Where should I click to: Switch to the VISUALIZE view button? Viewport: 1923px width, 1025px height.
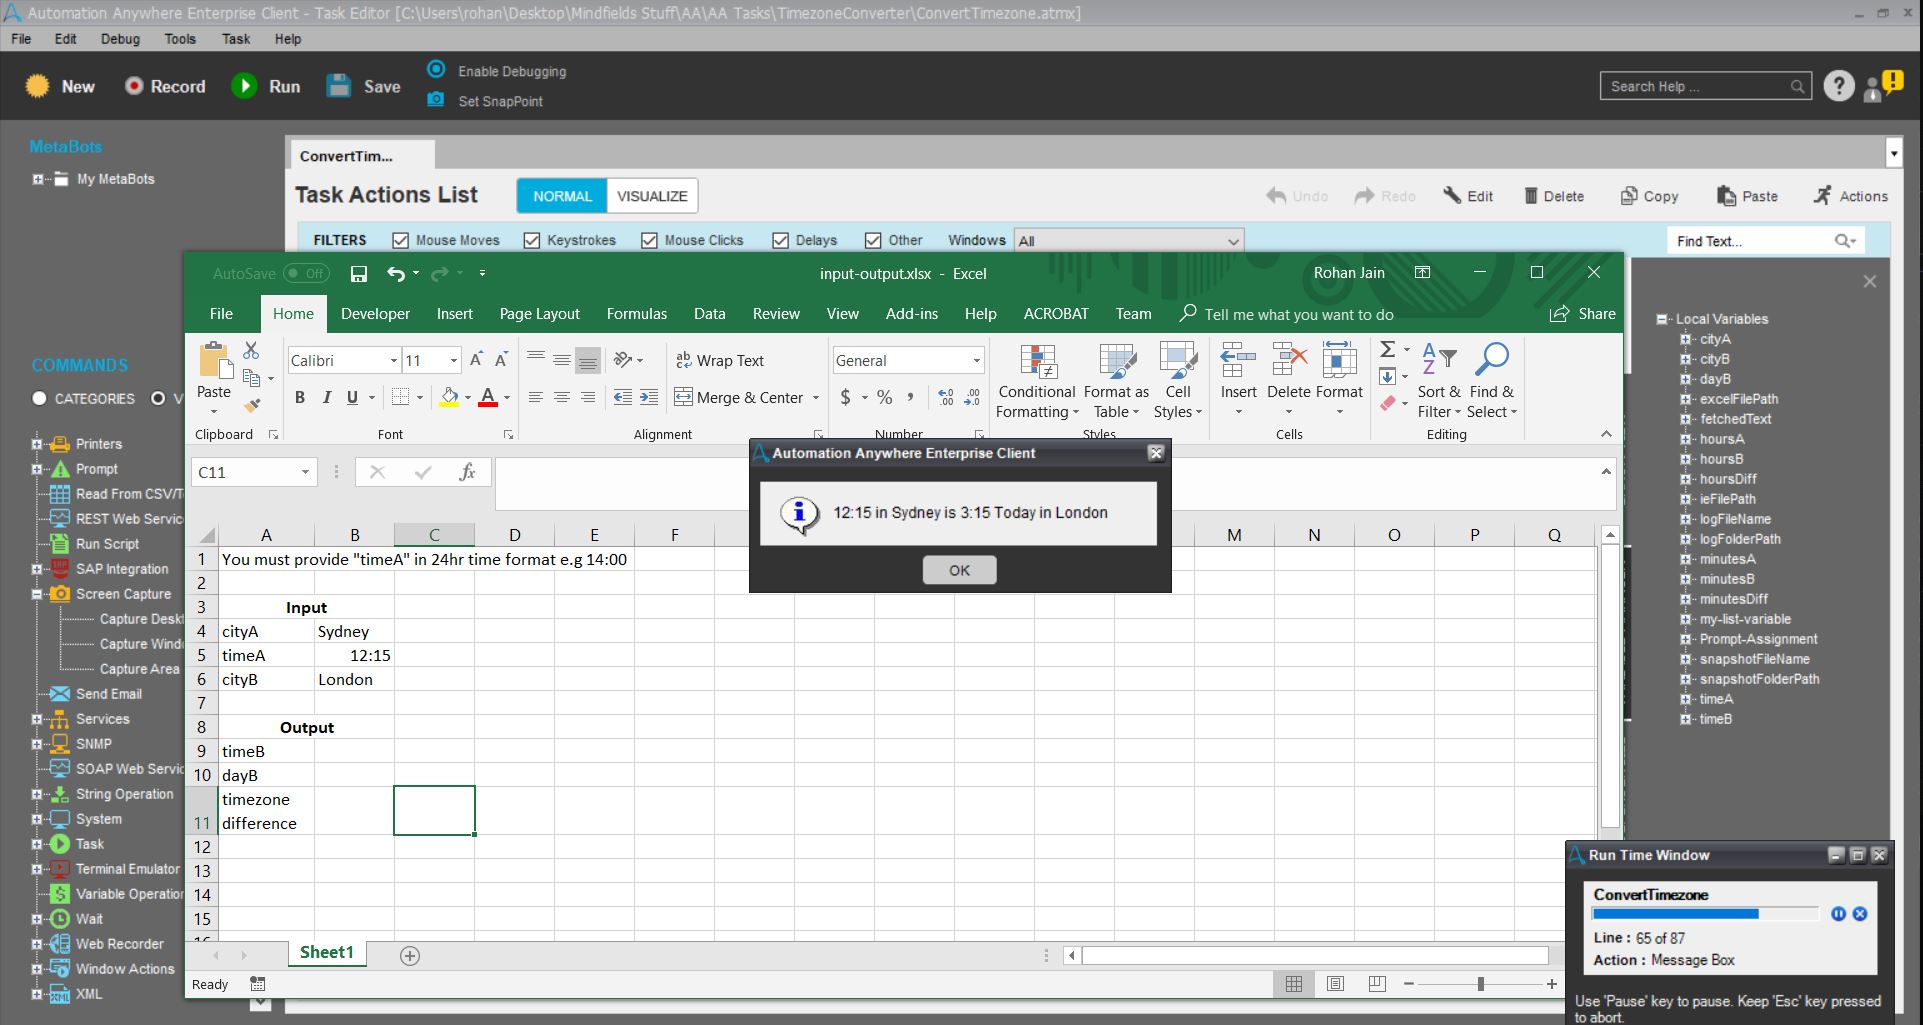[652, 196]
